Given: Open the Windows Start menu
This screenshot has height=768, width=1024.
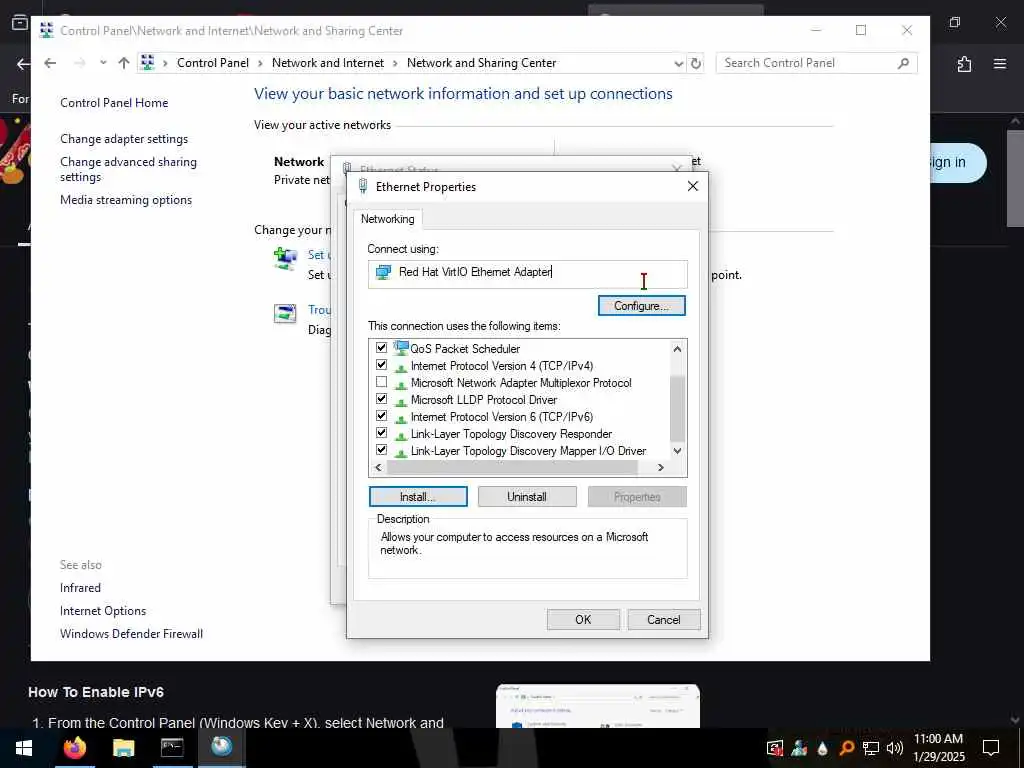Looking at the screenshot, I should 24,748.
